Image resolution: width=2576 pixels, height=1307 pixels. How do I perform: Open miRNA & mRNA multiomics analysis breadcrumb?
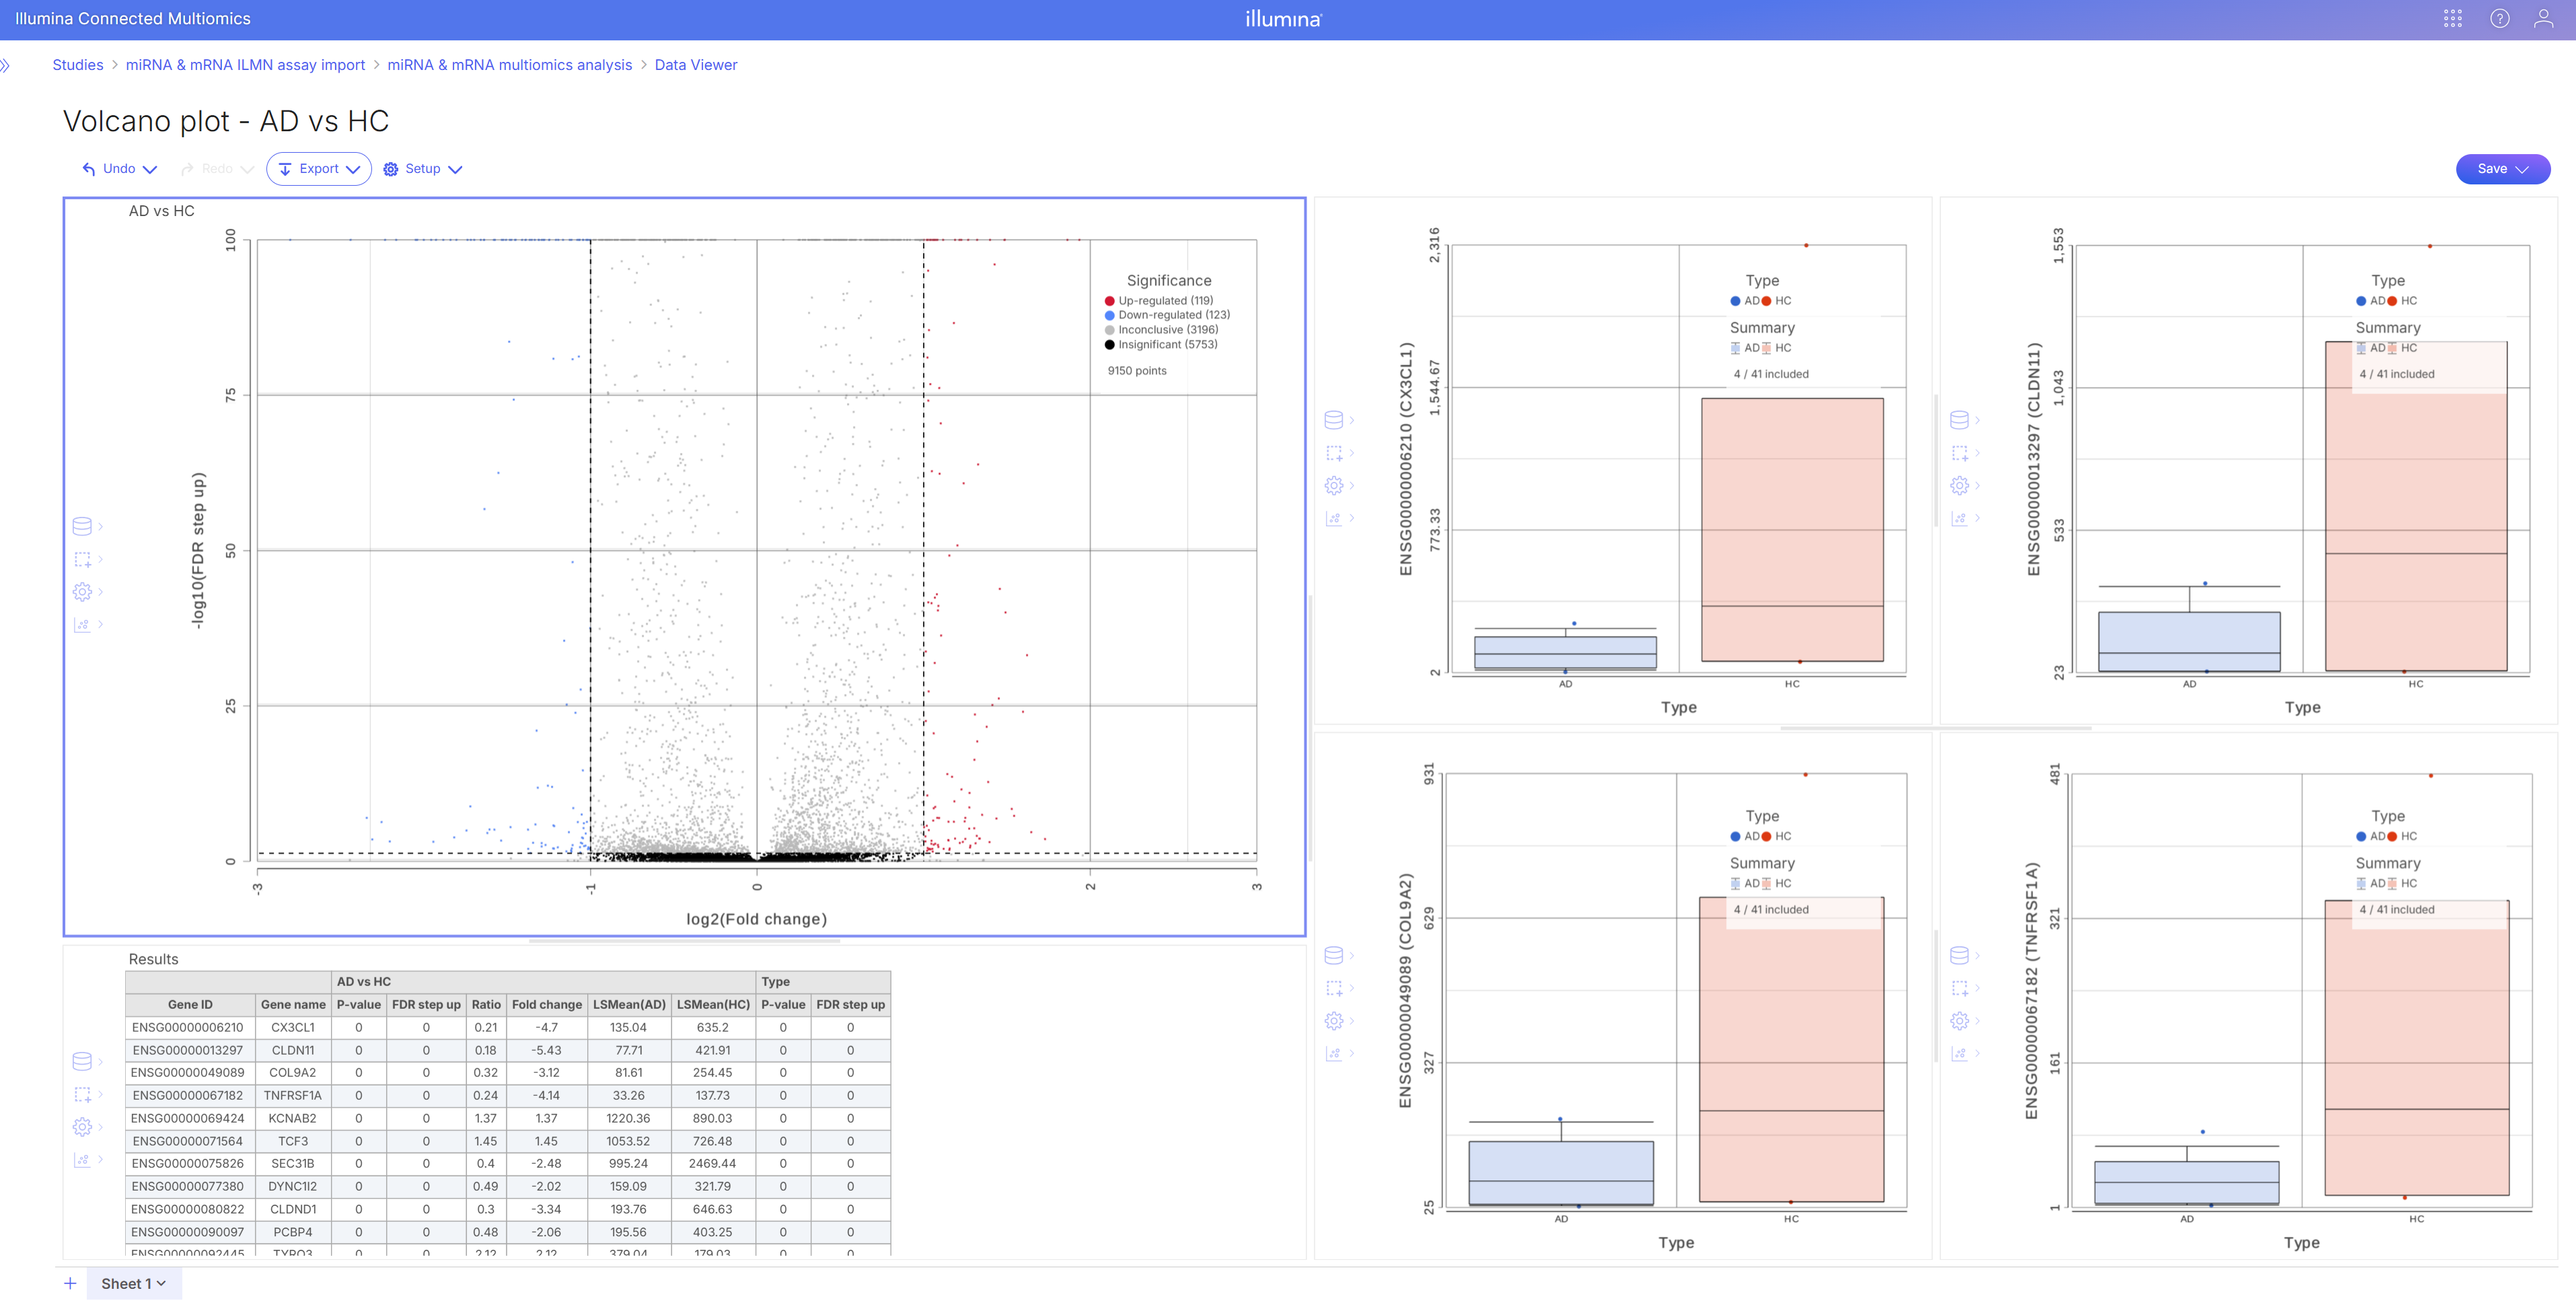[x=509, y=65]
